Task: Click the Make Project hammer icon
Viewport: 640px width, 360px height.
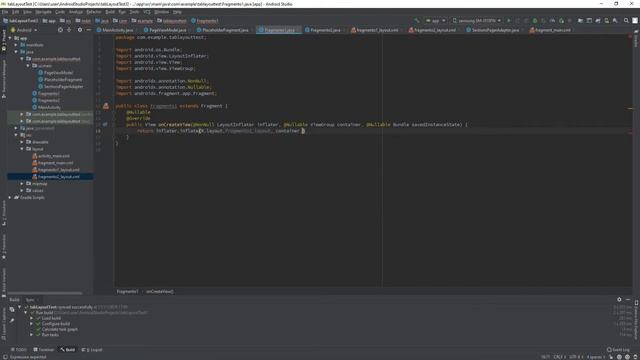Action: pyautogui.click(x=417, y=20)
